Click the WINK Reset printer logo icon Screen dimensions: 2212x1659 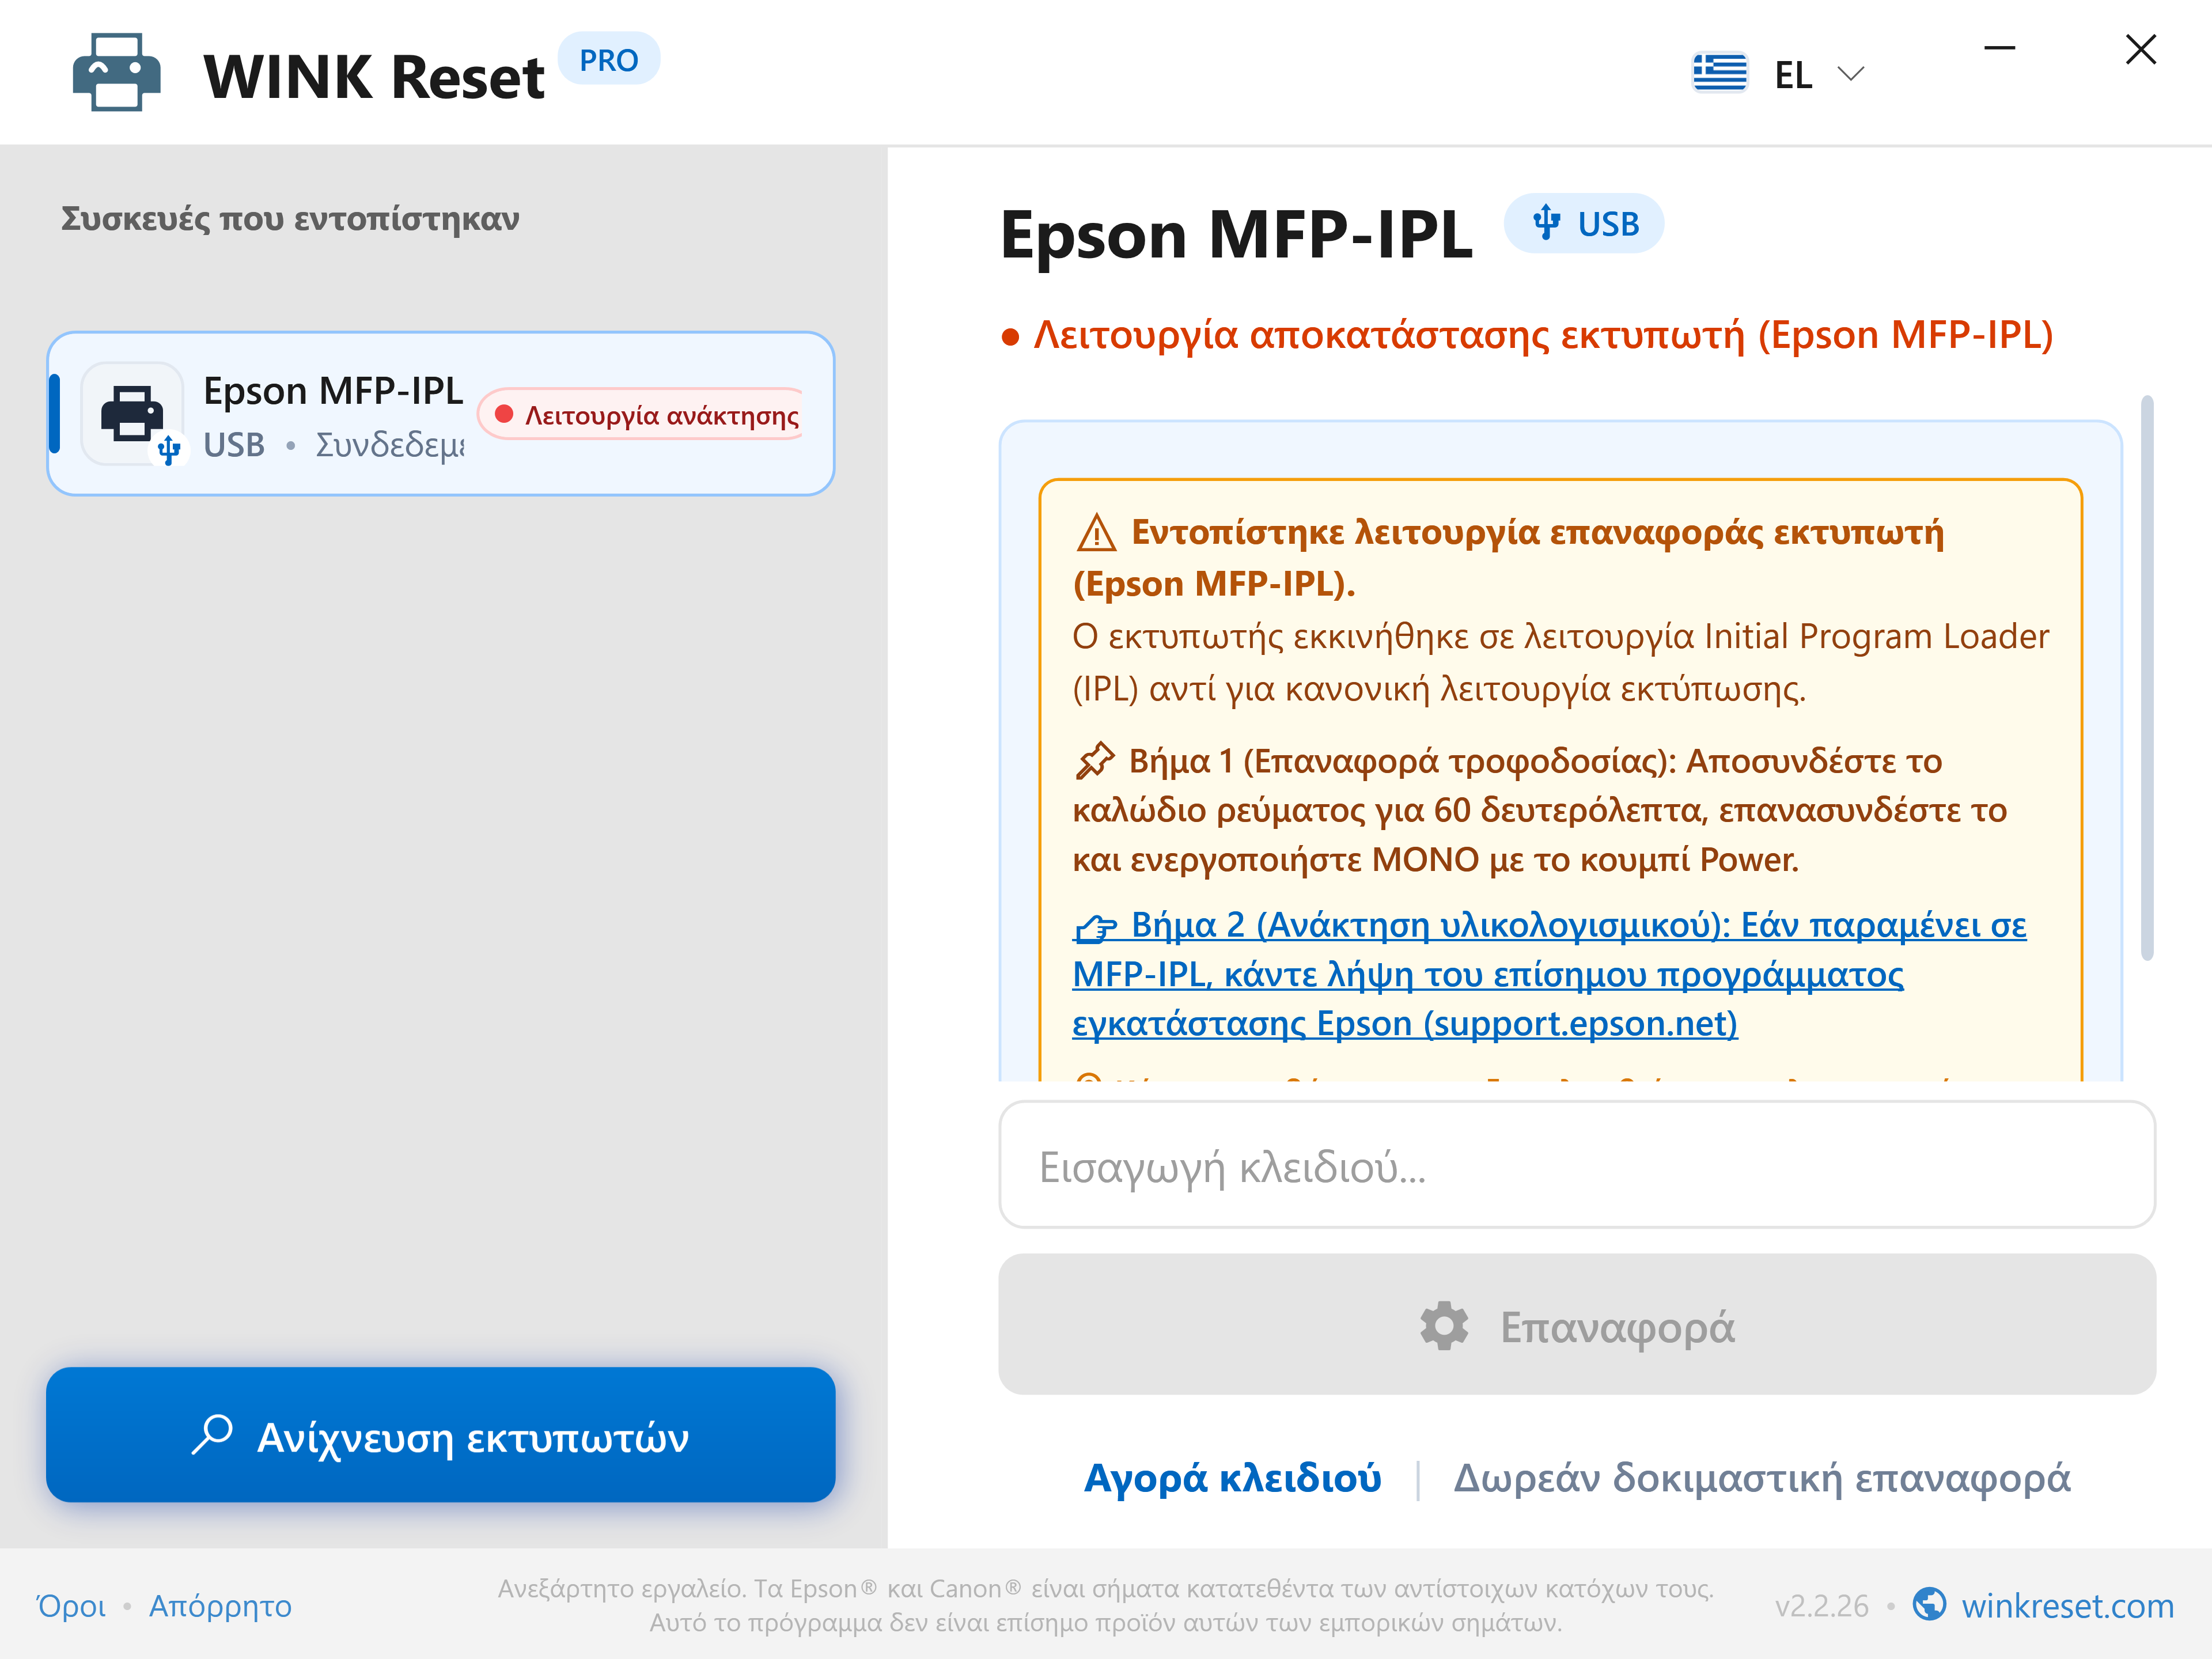click(x=116, y=73)
